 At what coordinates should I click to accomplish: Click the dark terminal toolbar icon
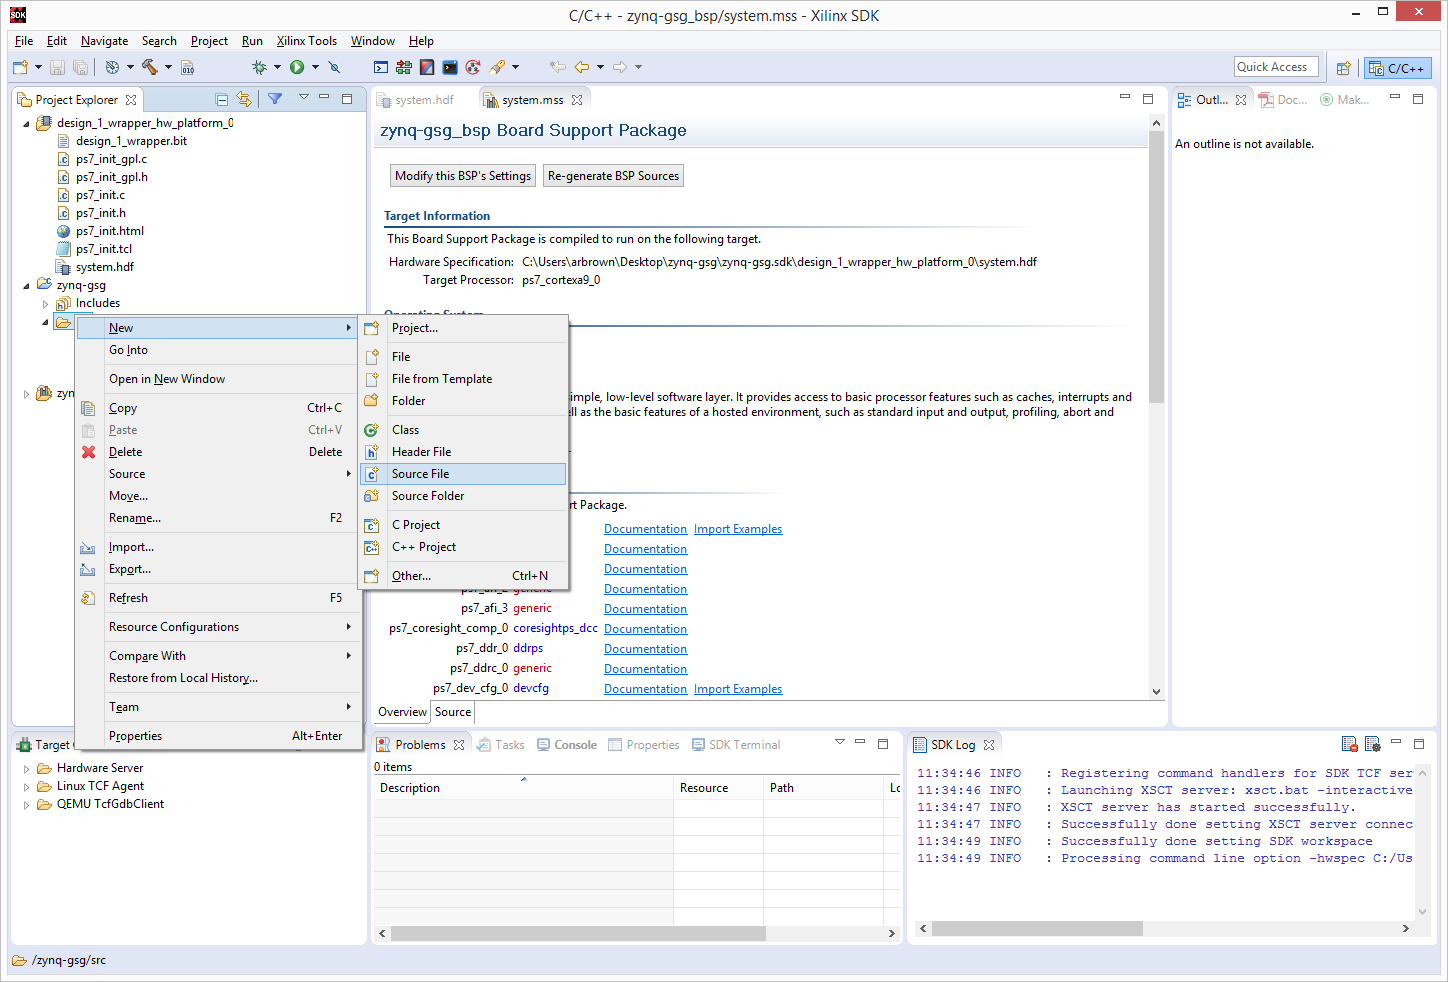click(x=450, y=67)
